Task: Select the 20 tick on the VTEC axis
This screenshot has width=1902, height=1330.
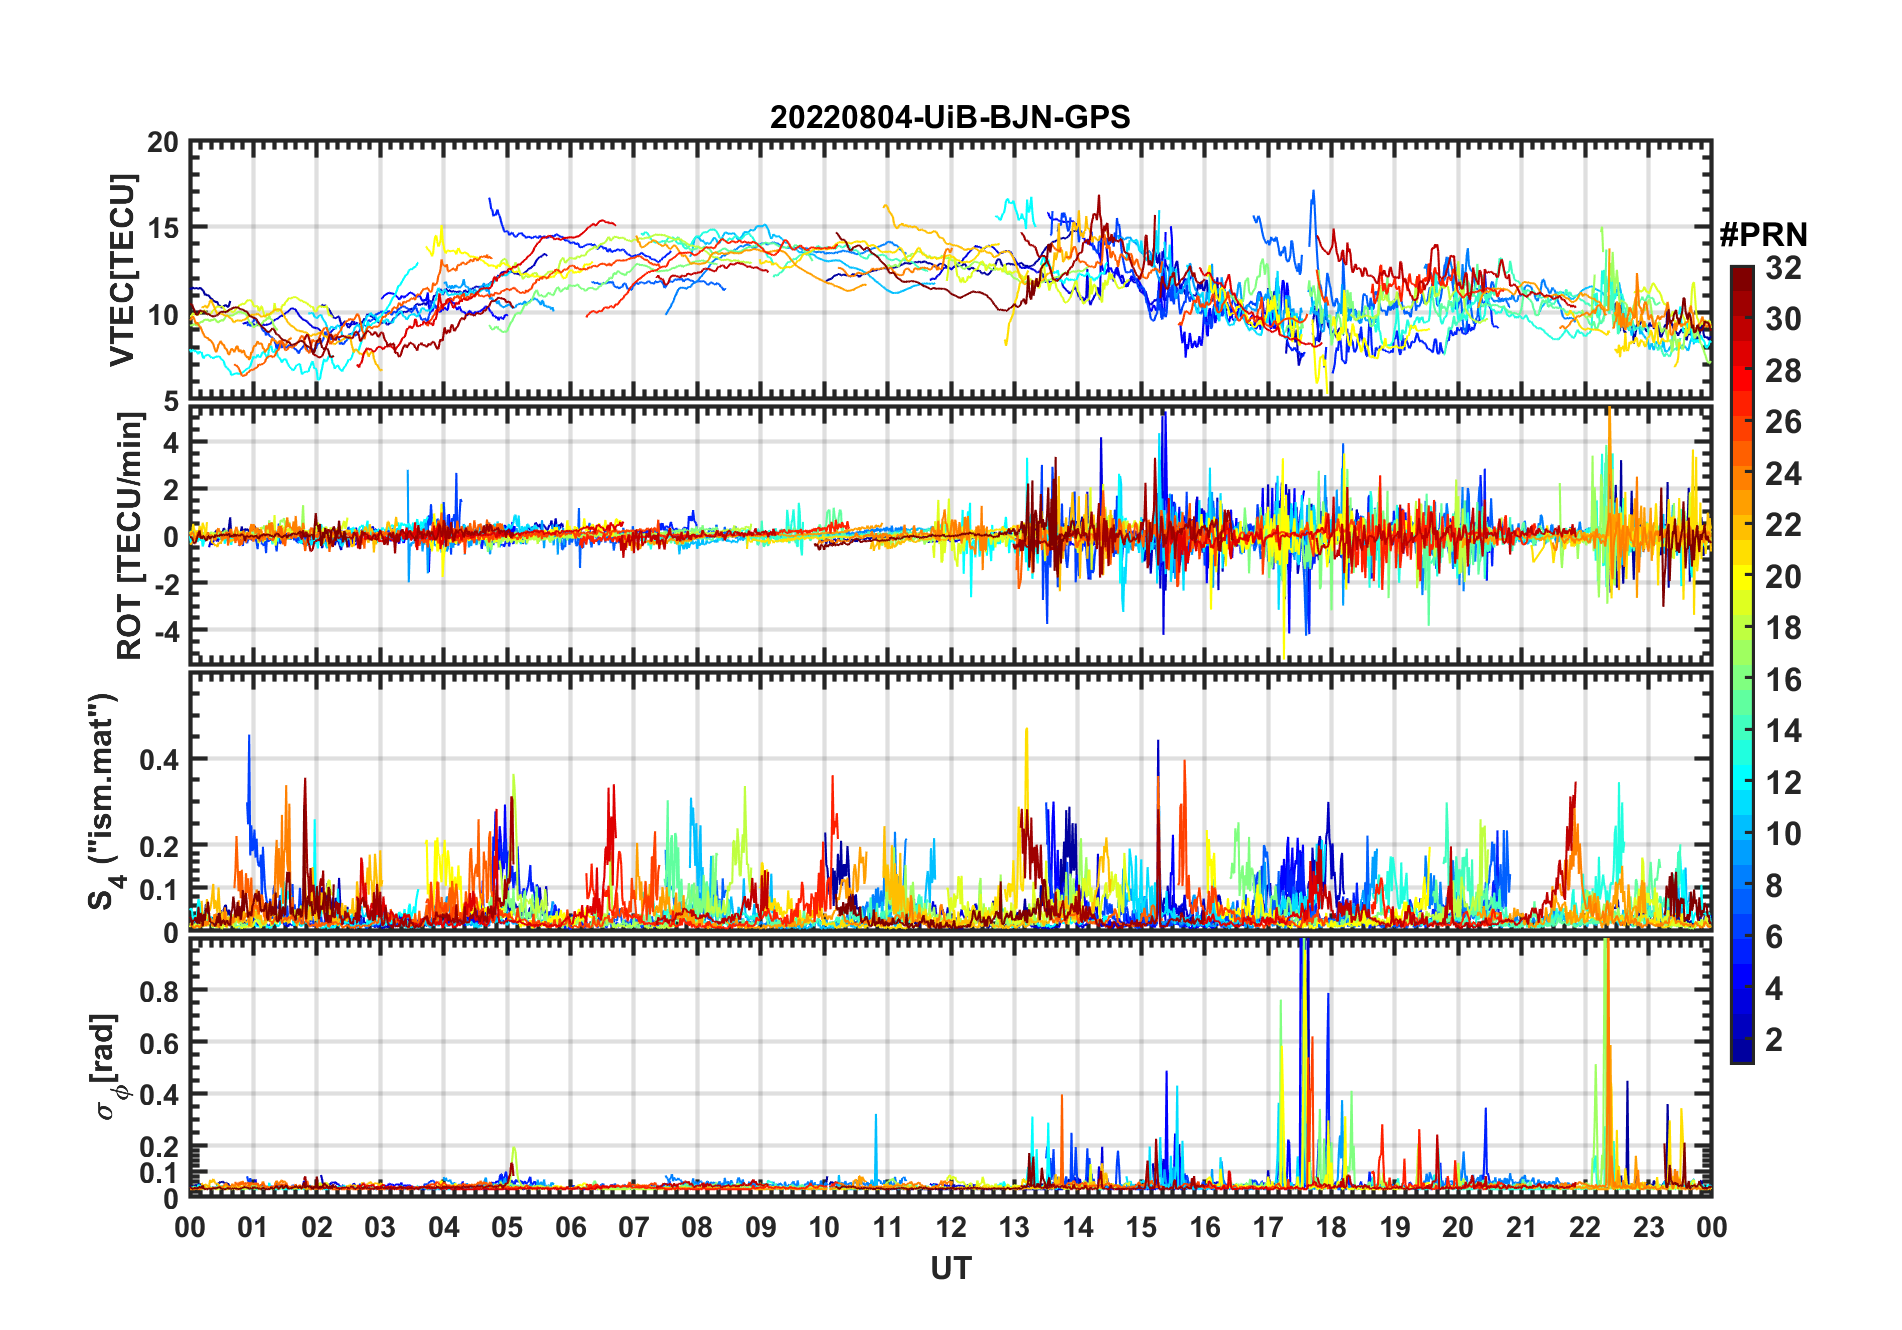Action: coord(163,143)
